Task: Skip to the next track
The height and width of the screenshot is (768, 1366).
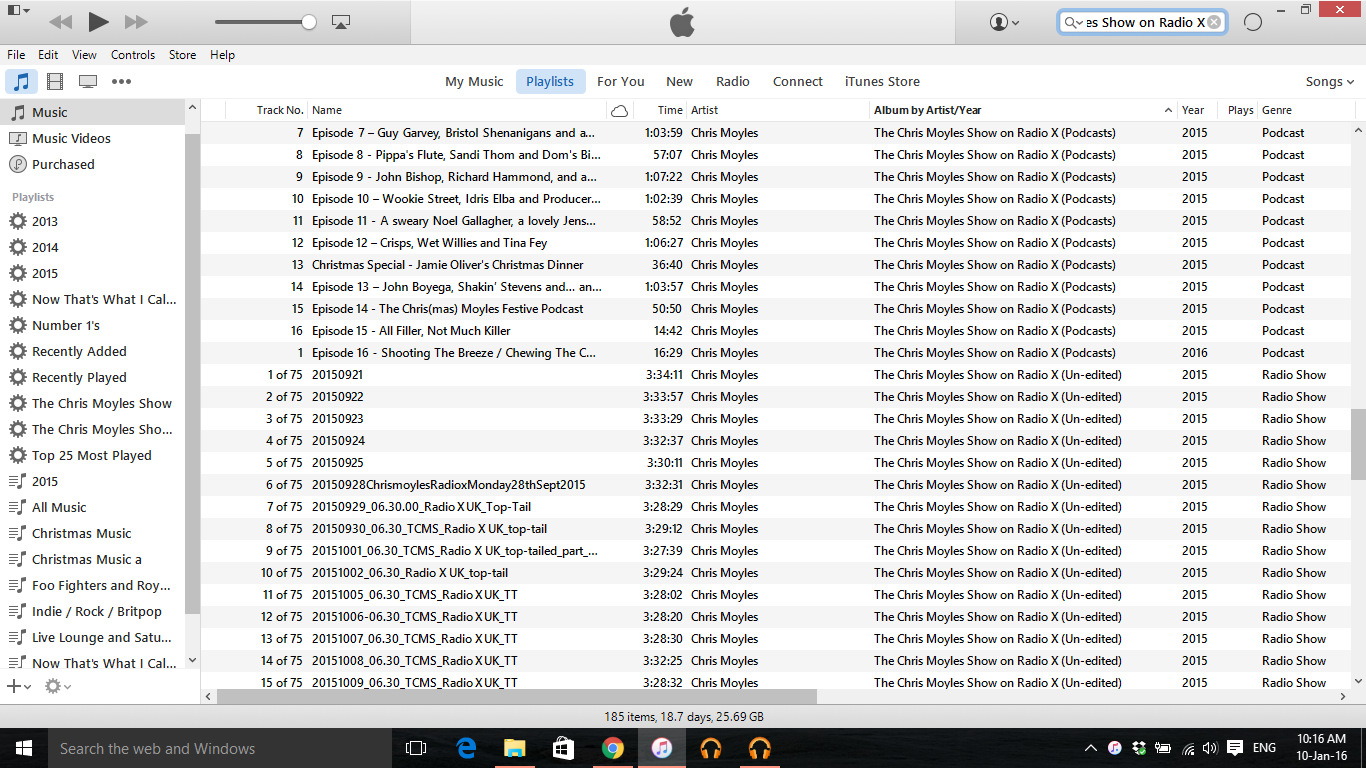Action: coord(136,21)
